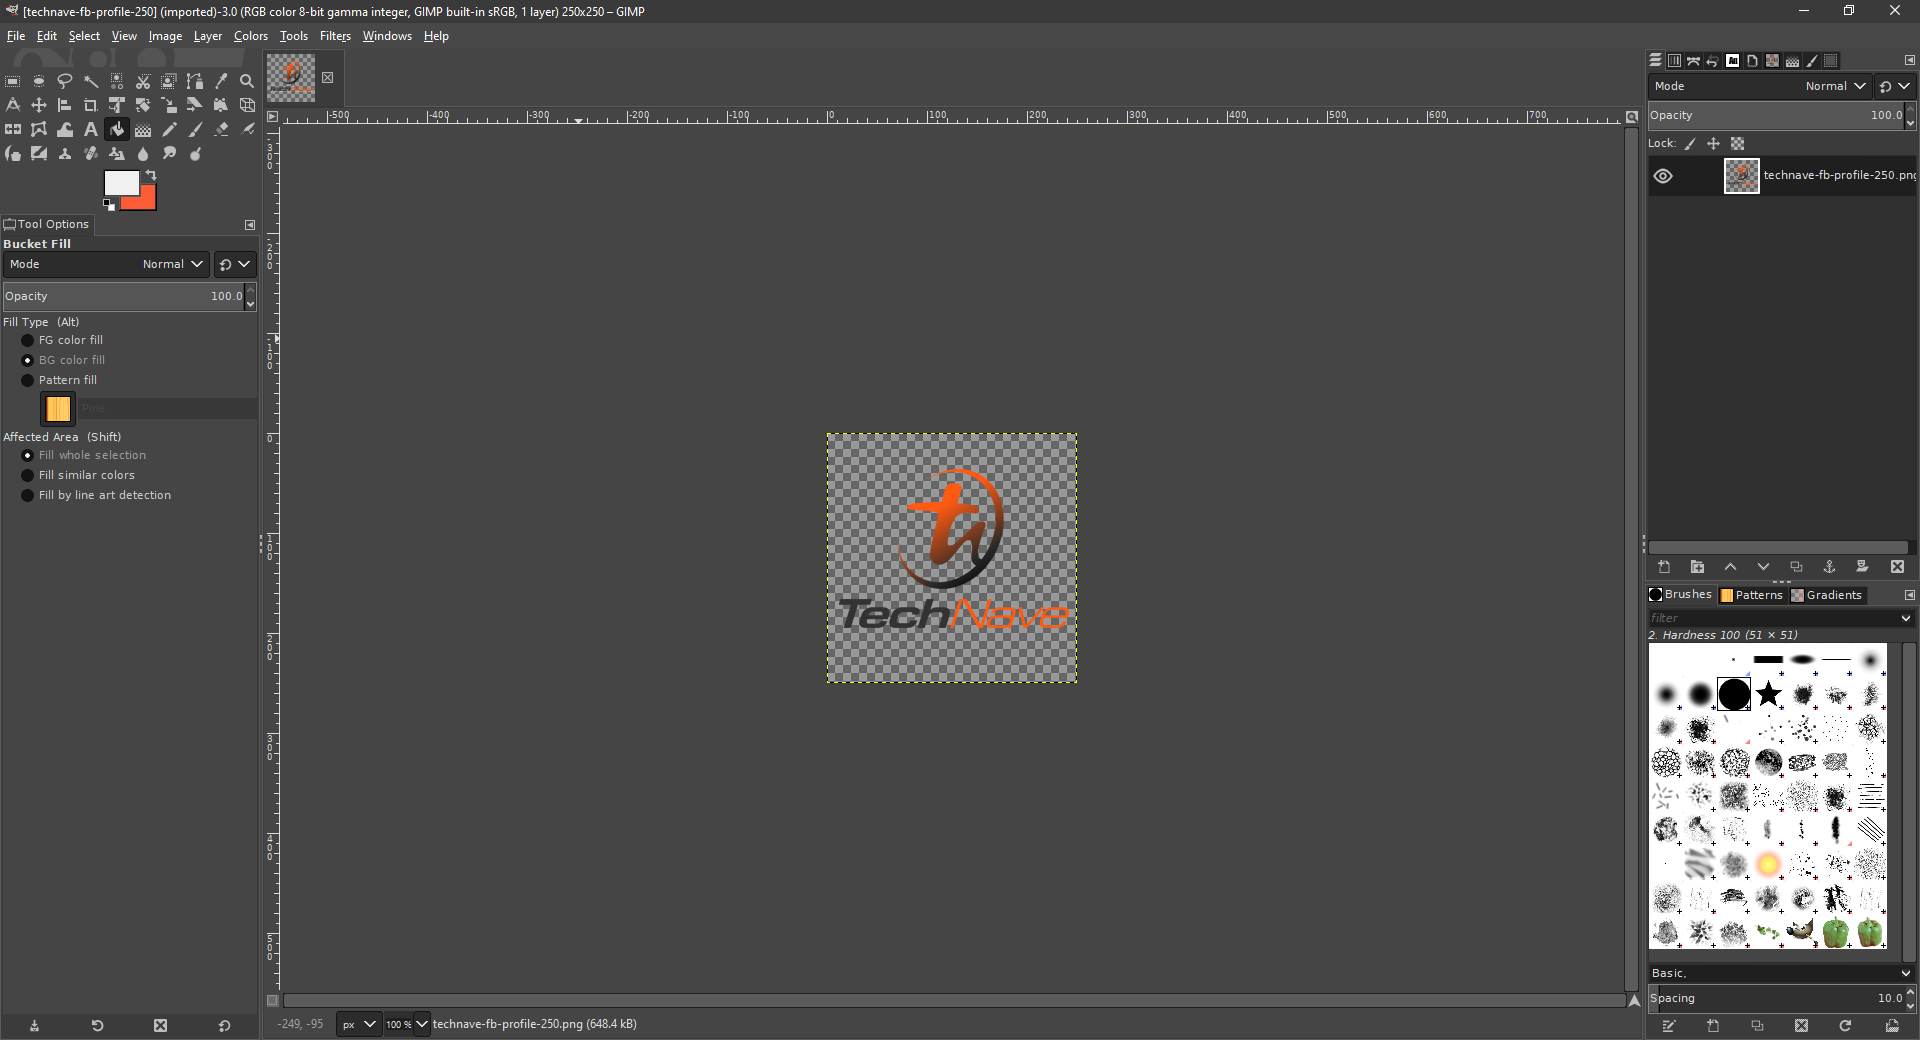Select the Zoom magnifier tool
Viewport: 1920px width, 1040px height.
click(247, 81)
